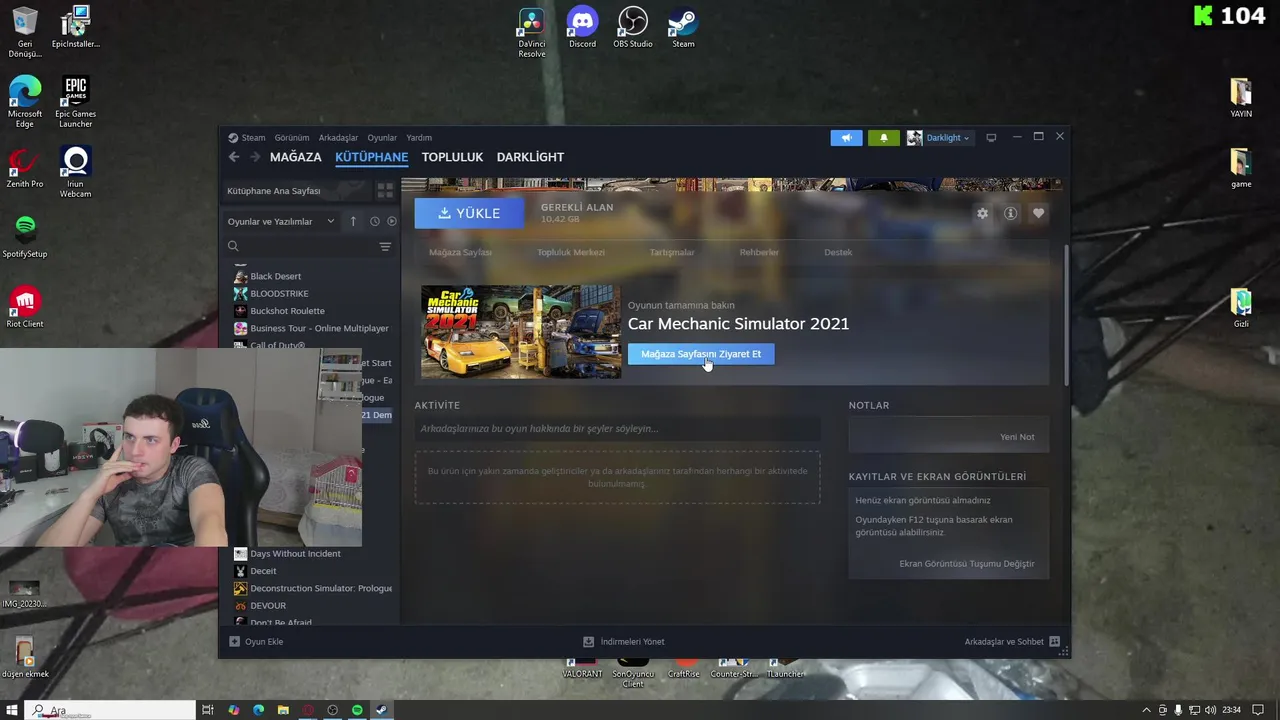Screen dimensions: 1280x720
Task: Click Car Mechanic Simulator 2021 thumbnail
Action: 520,332
